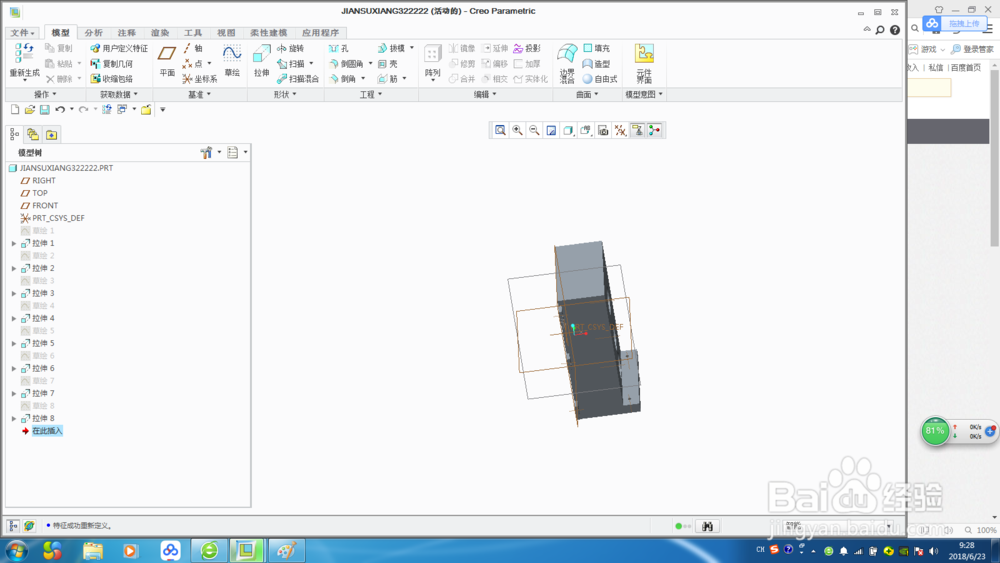Expand the 拉伸 1 feature node

[14, 244]
